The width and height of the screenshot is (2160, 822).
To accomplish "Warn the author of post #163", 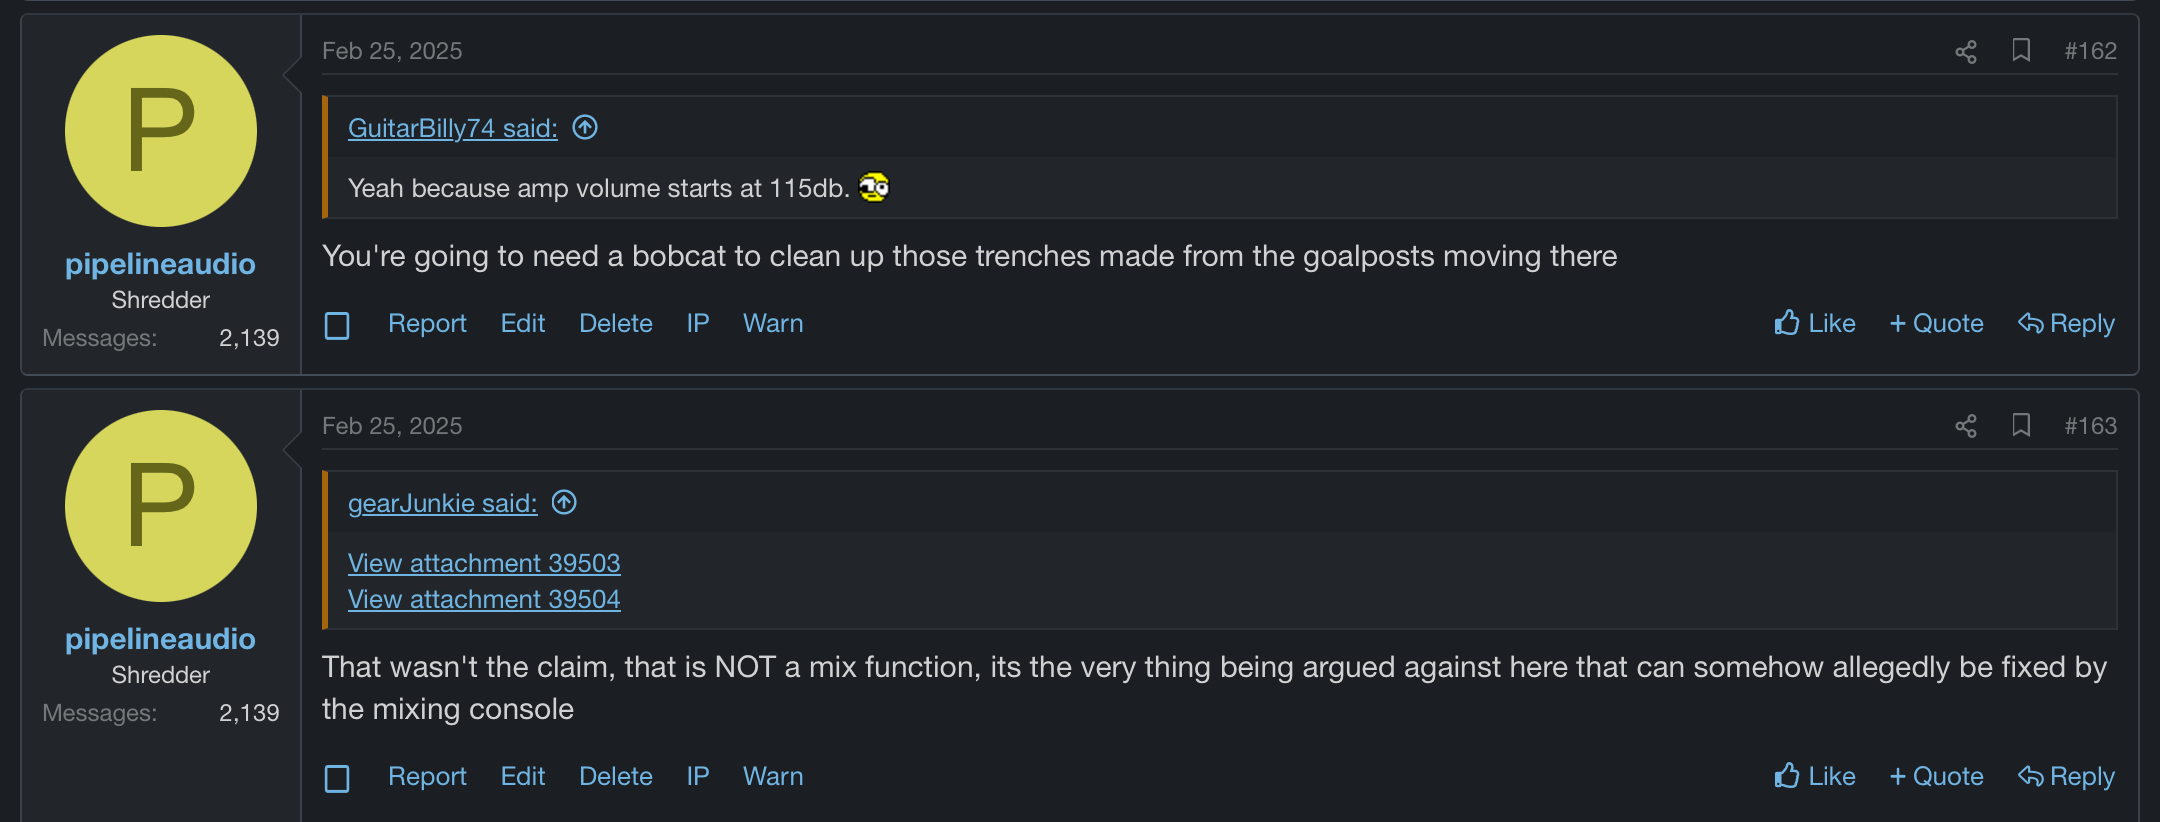I will [x=773, y=776].
